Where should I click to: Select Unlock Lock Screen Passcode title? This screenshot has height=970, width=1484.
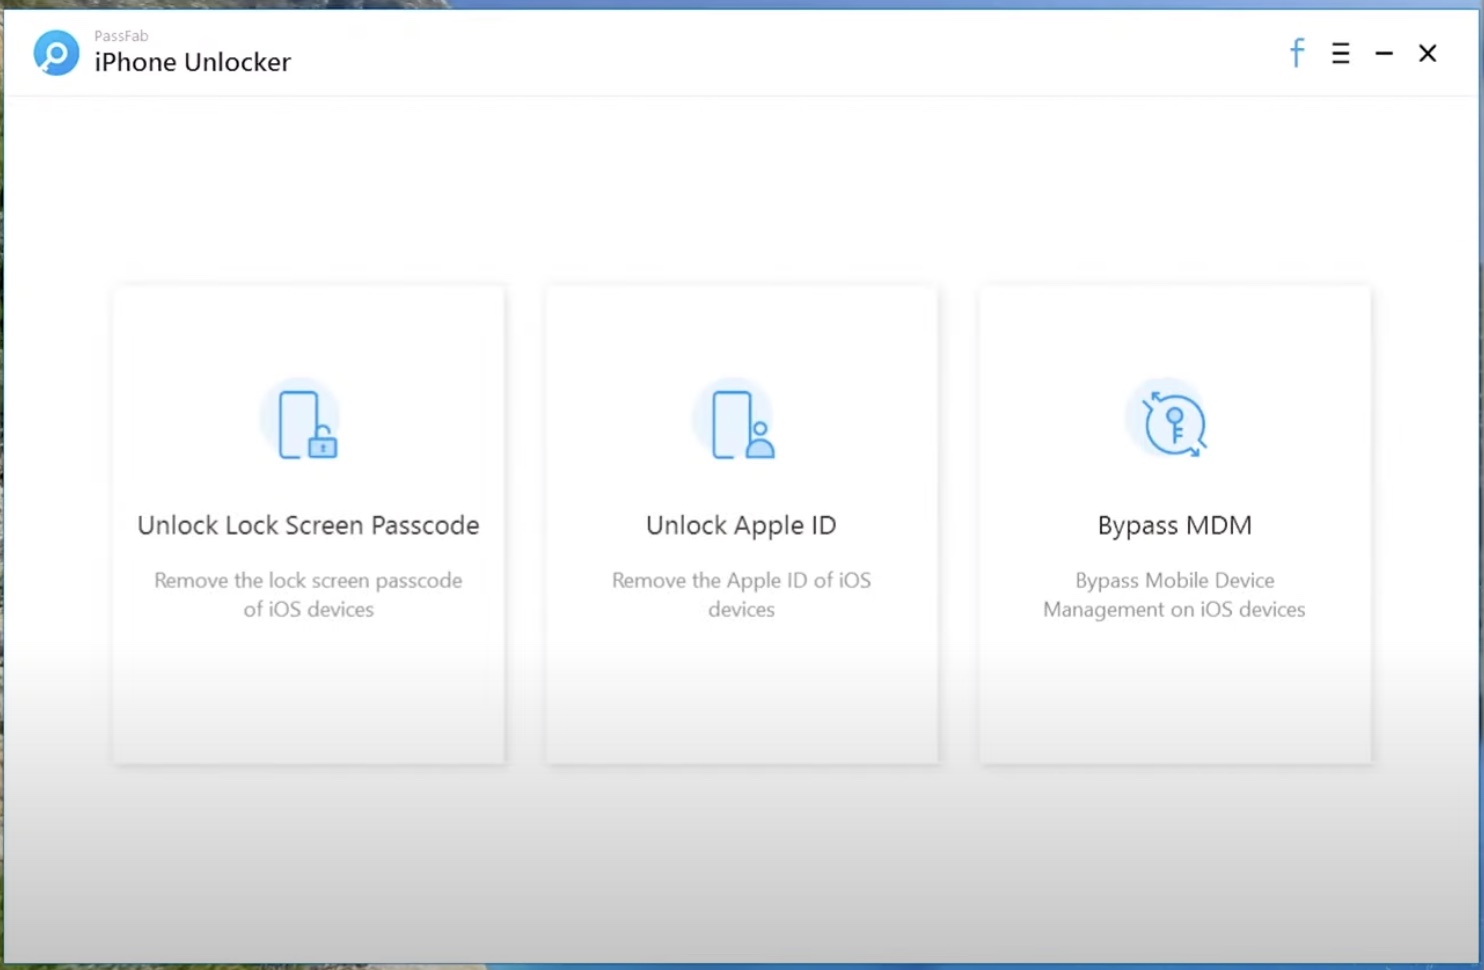coord(308,526)
